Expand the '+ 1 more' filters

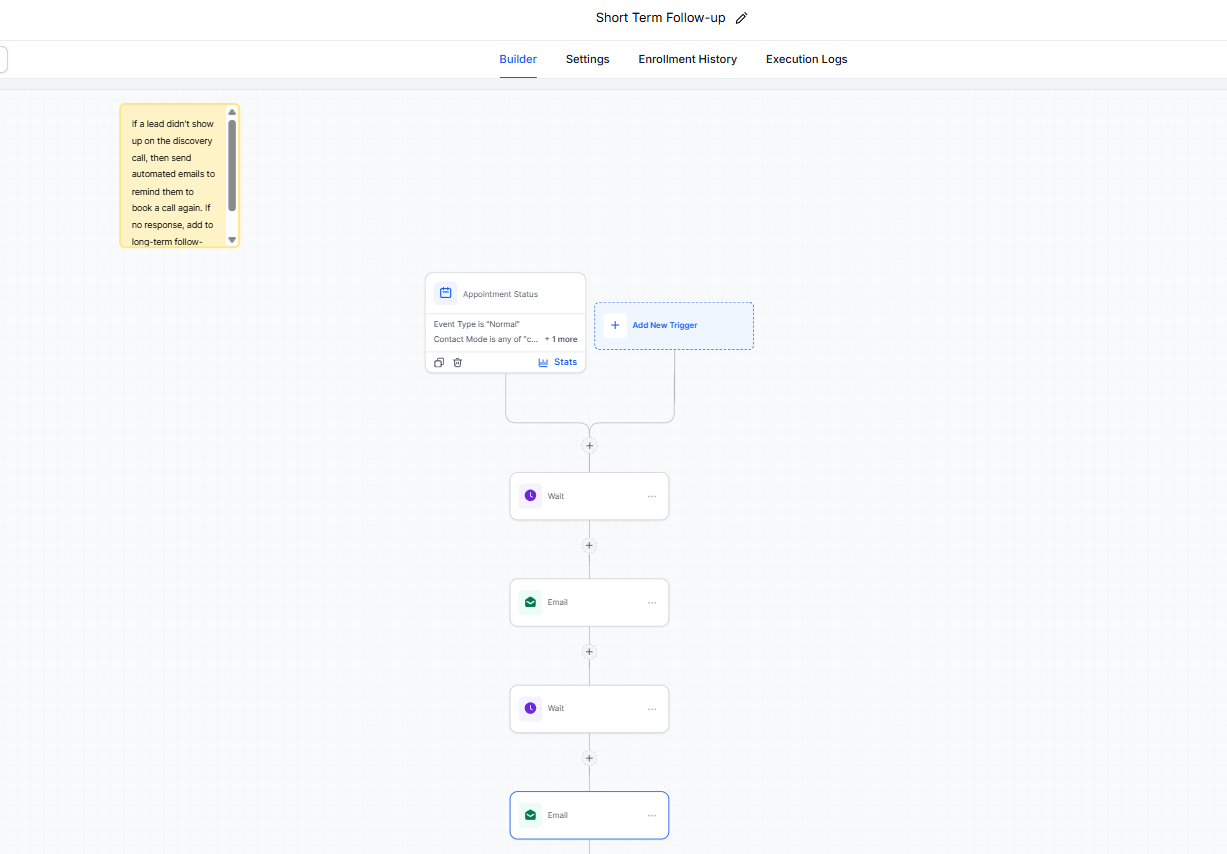tap(561, 339)
